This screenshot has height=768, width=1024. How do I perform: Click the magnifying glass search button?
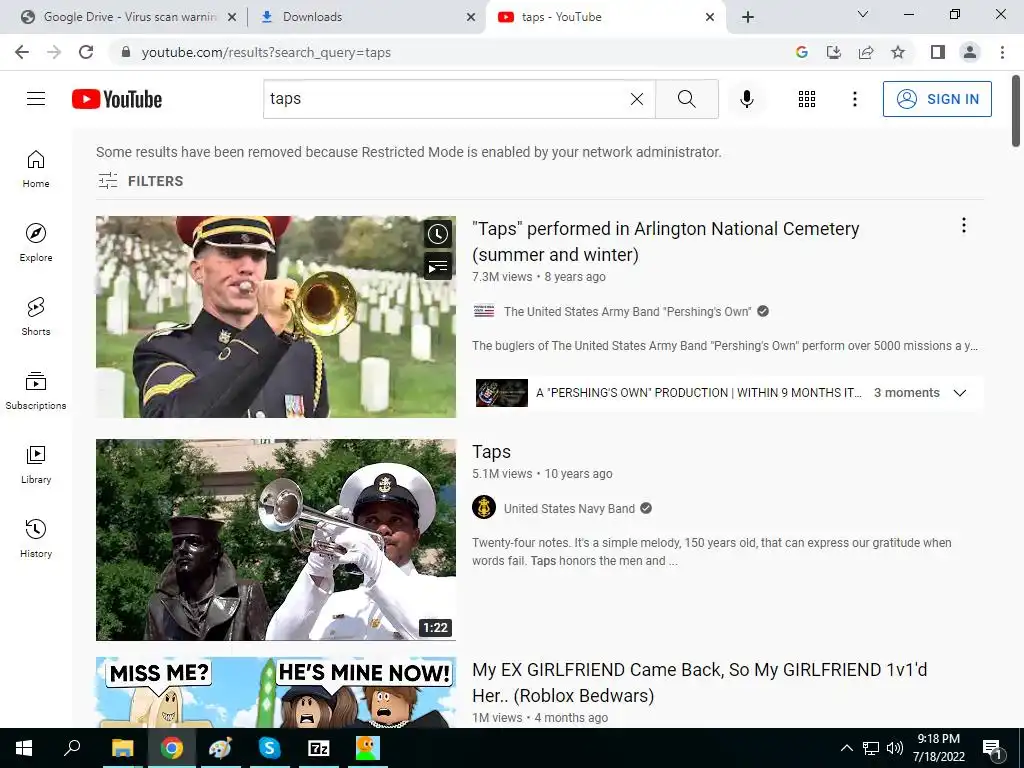[x=686, y=99]
